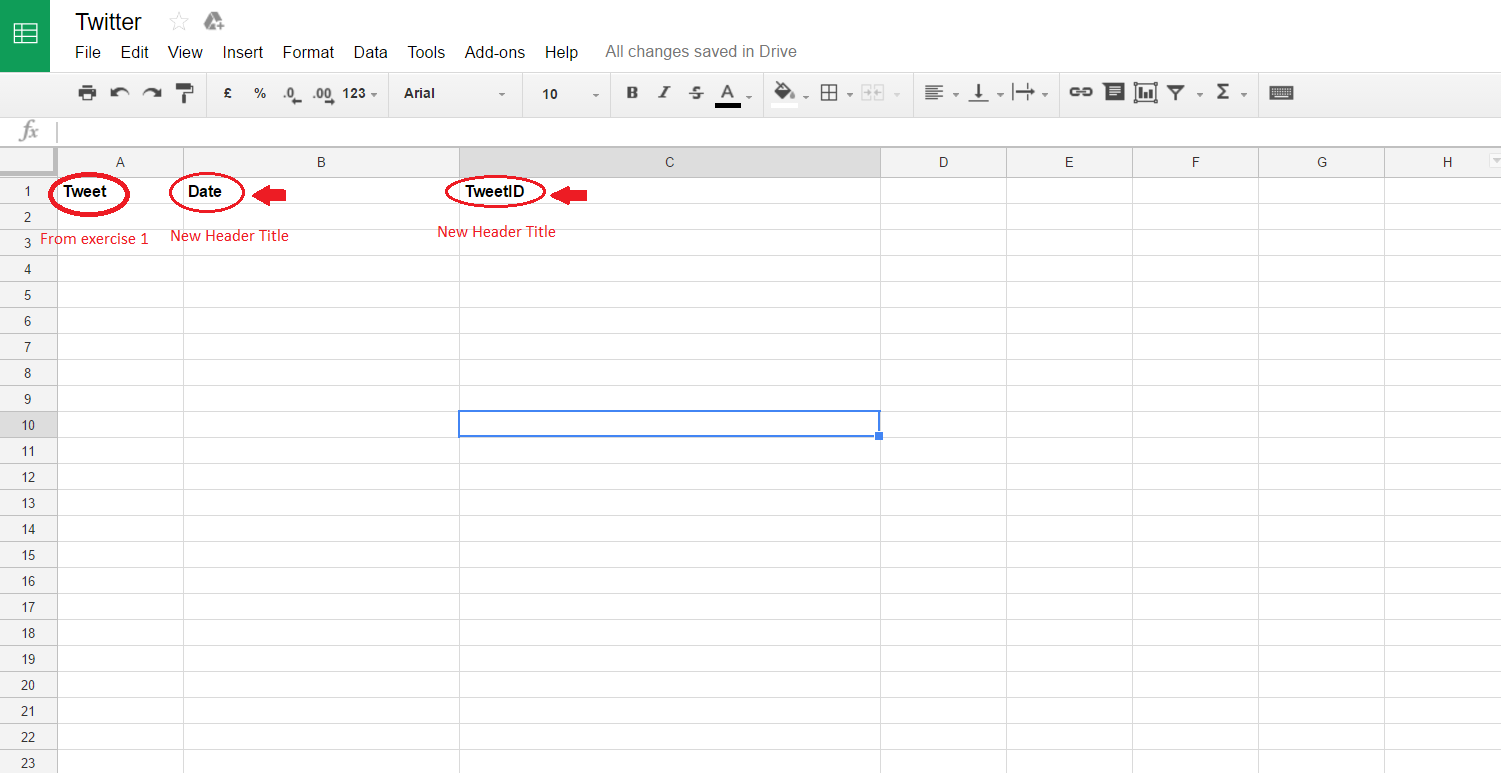Format as currency with pound icon
Viewport: 1501px width, 773px height.
pyautogui.click(x=228, y=93)
